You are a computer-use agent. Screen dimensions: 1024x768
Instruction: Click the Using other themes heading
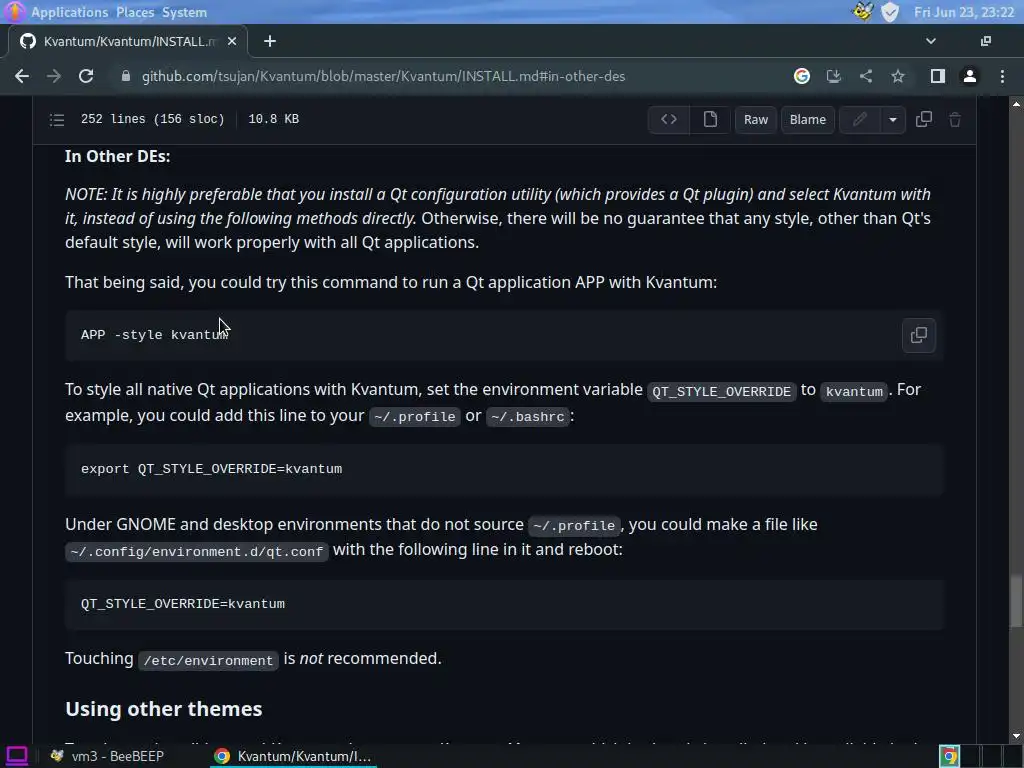coord(164,709)
